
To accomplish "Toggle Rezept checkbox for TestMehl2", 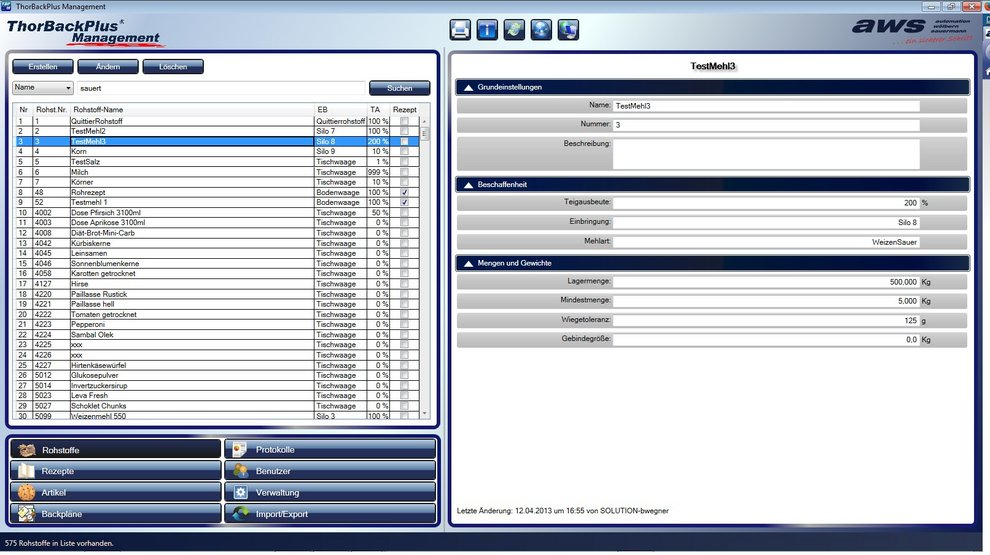I will 404,131.
